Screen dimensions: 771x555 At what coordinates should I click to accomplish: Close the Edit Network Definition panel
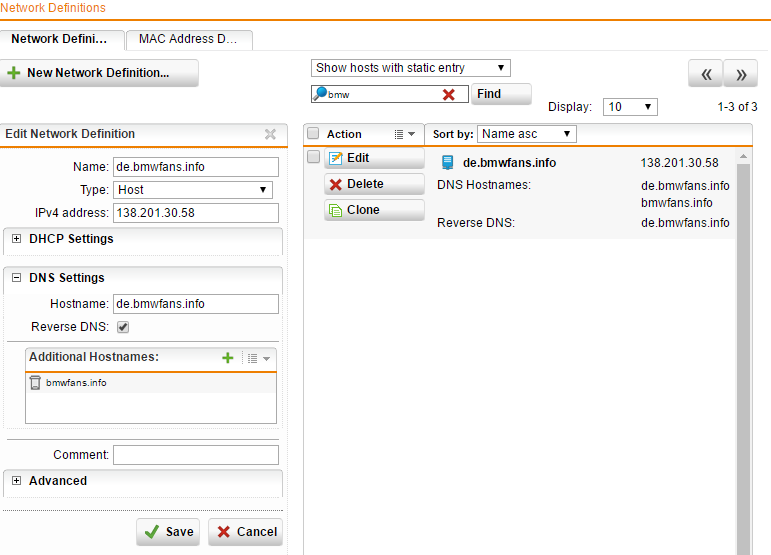270,134
